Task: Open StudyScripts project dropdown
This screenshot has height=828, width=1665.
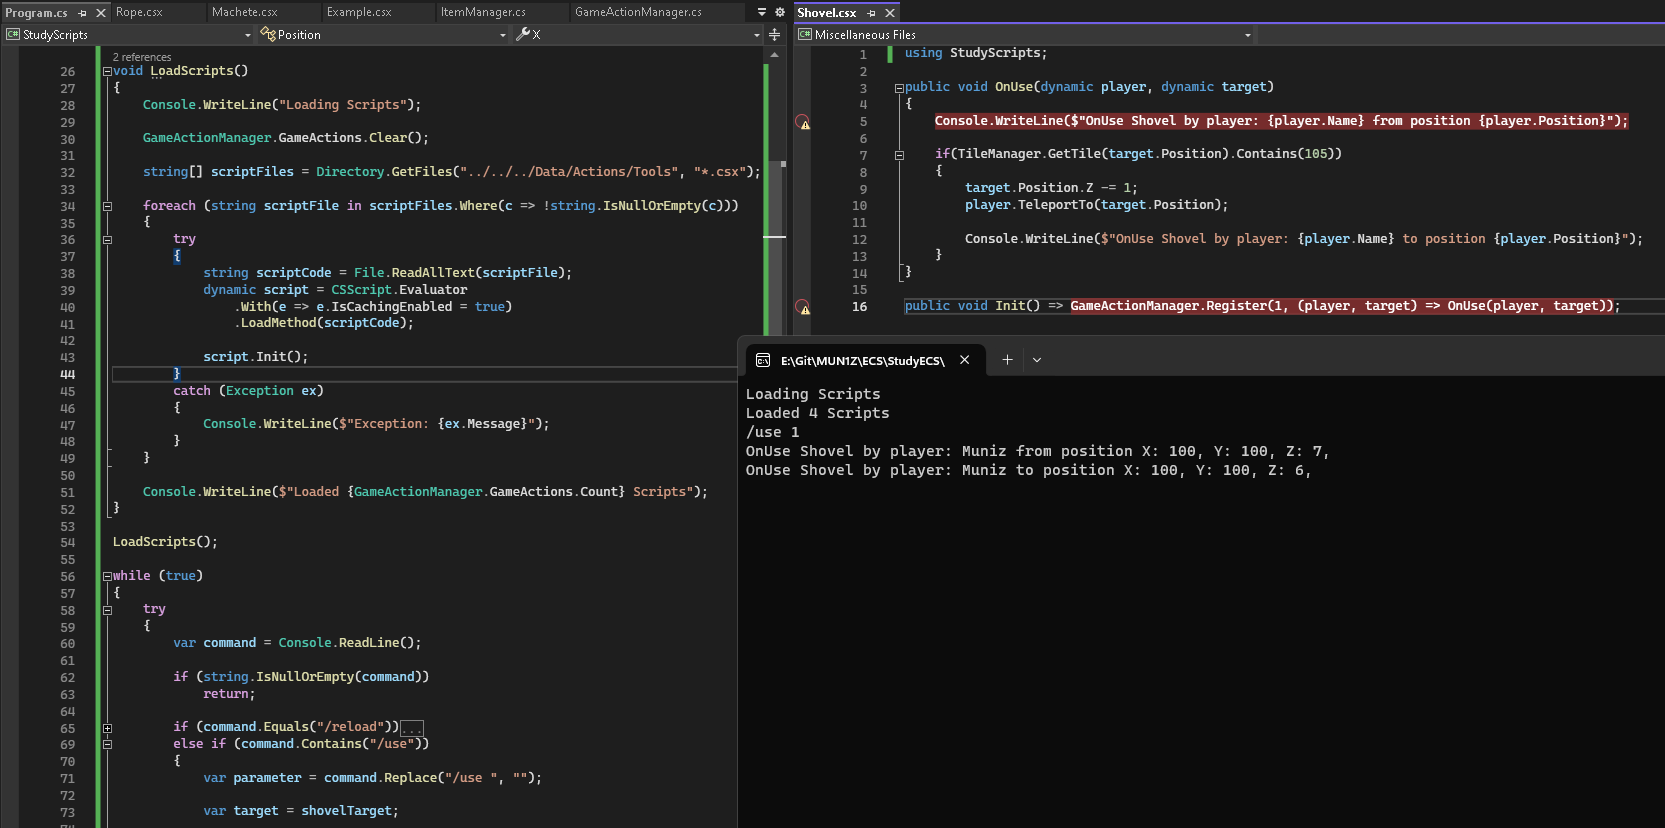Action: (x=129, y=35)
